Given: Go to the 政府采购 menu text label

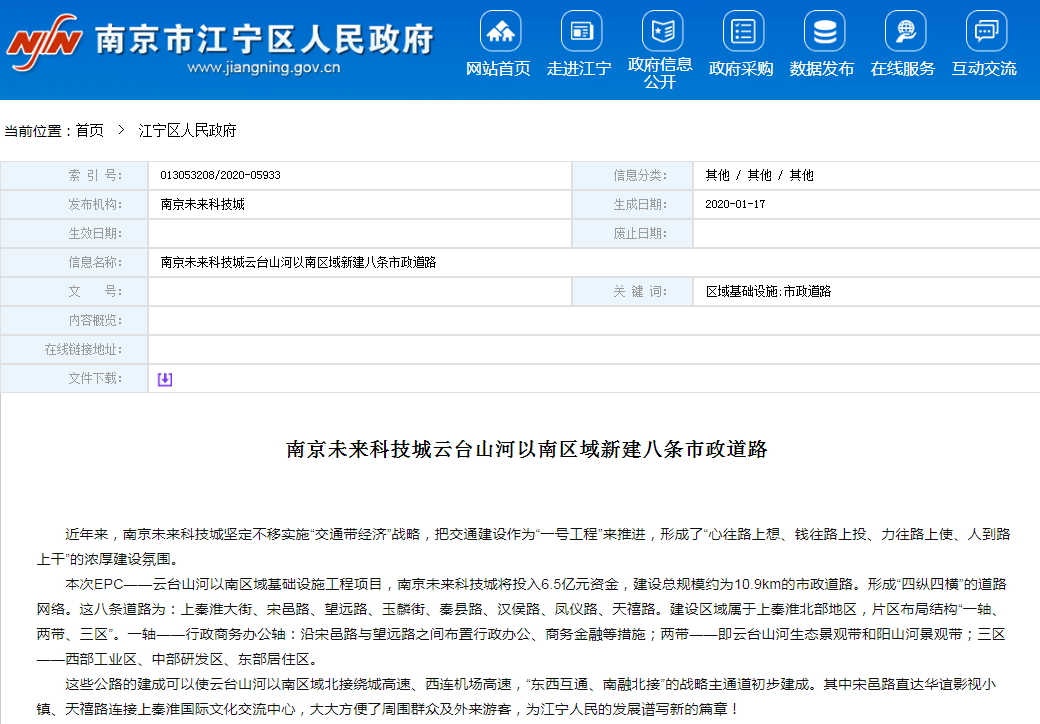Looking at the screenshot, I should click(x=741, y=69).
